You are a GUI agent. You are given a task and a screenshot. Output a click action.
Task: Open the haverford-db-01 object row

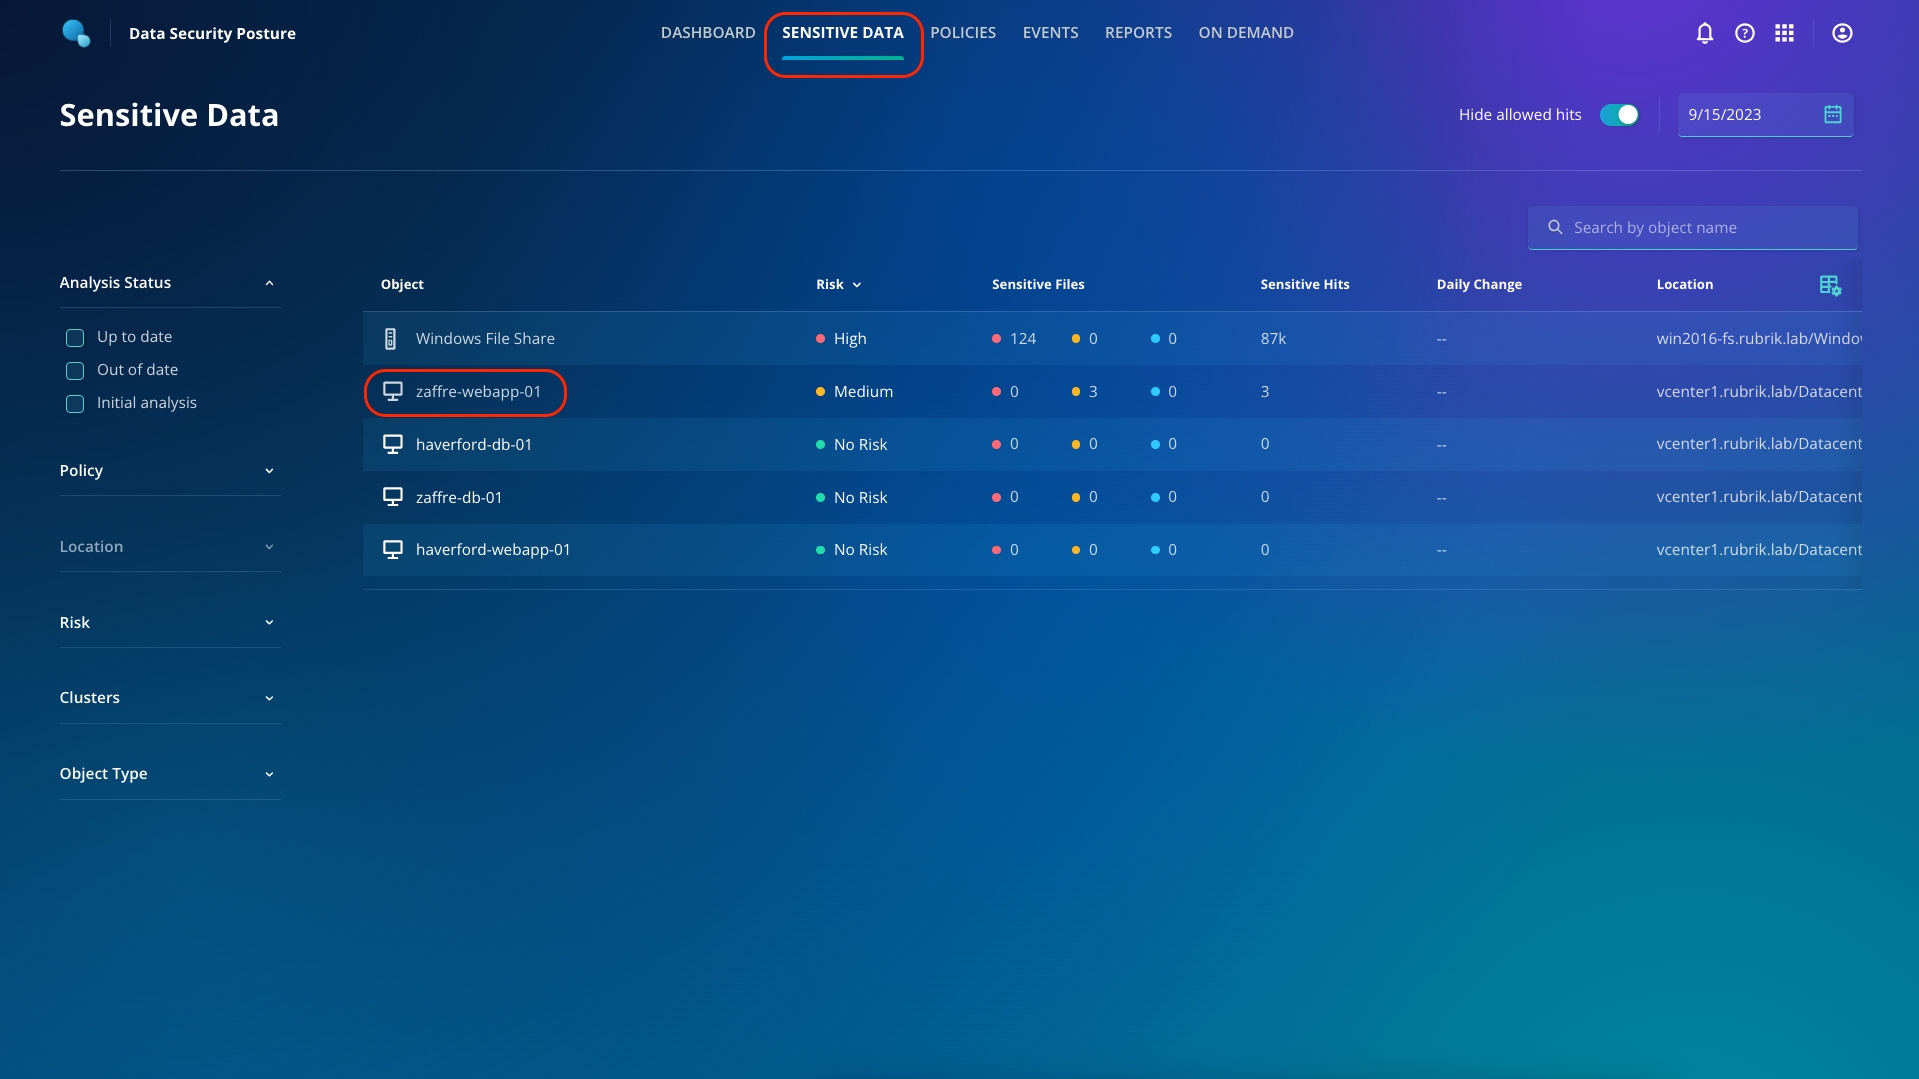(x=473, y=444)
